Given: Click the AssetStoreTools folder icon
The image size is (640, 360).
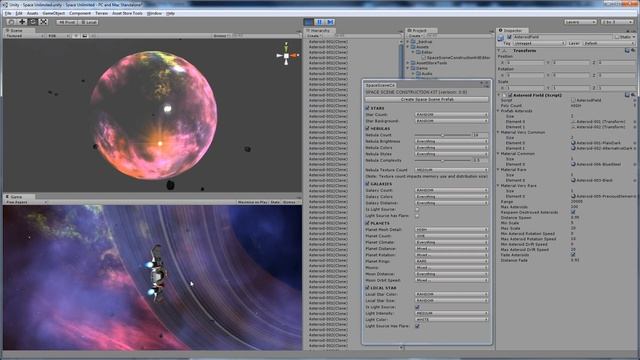Looking at the screenshot, I should [413, 63].
